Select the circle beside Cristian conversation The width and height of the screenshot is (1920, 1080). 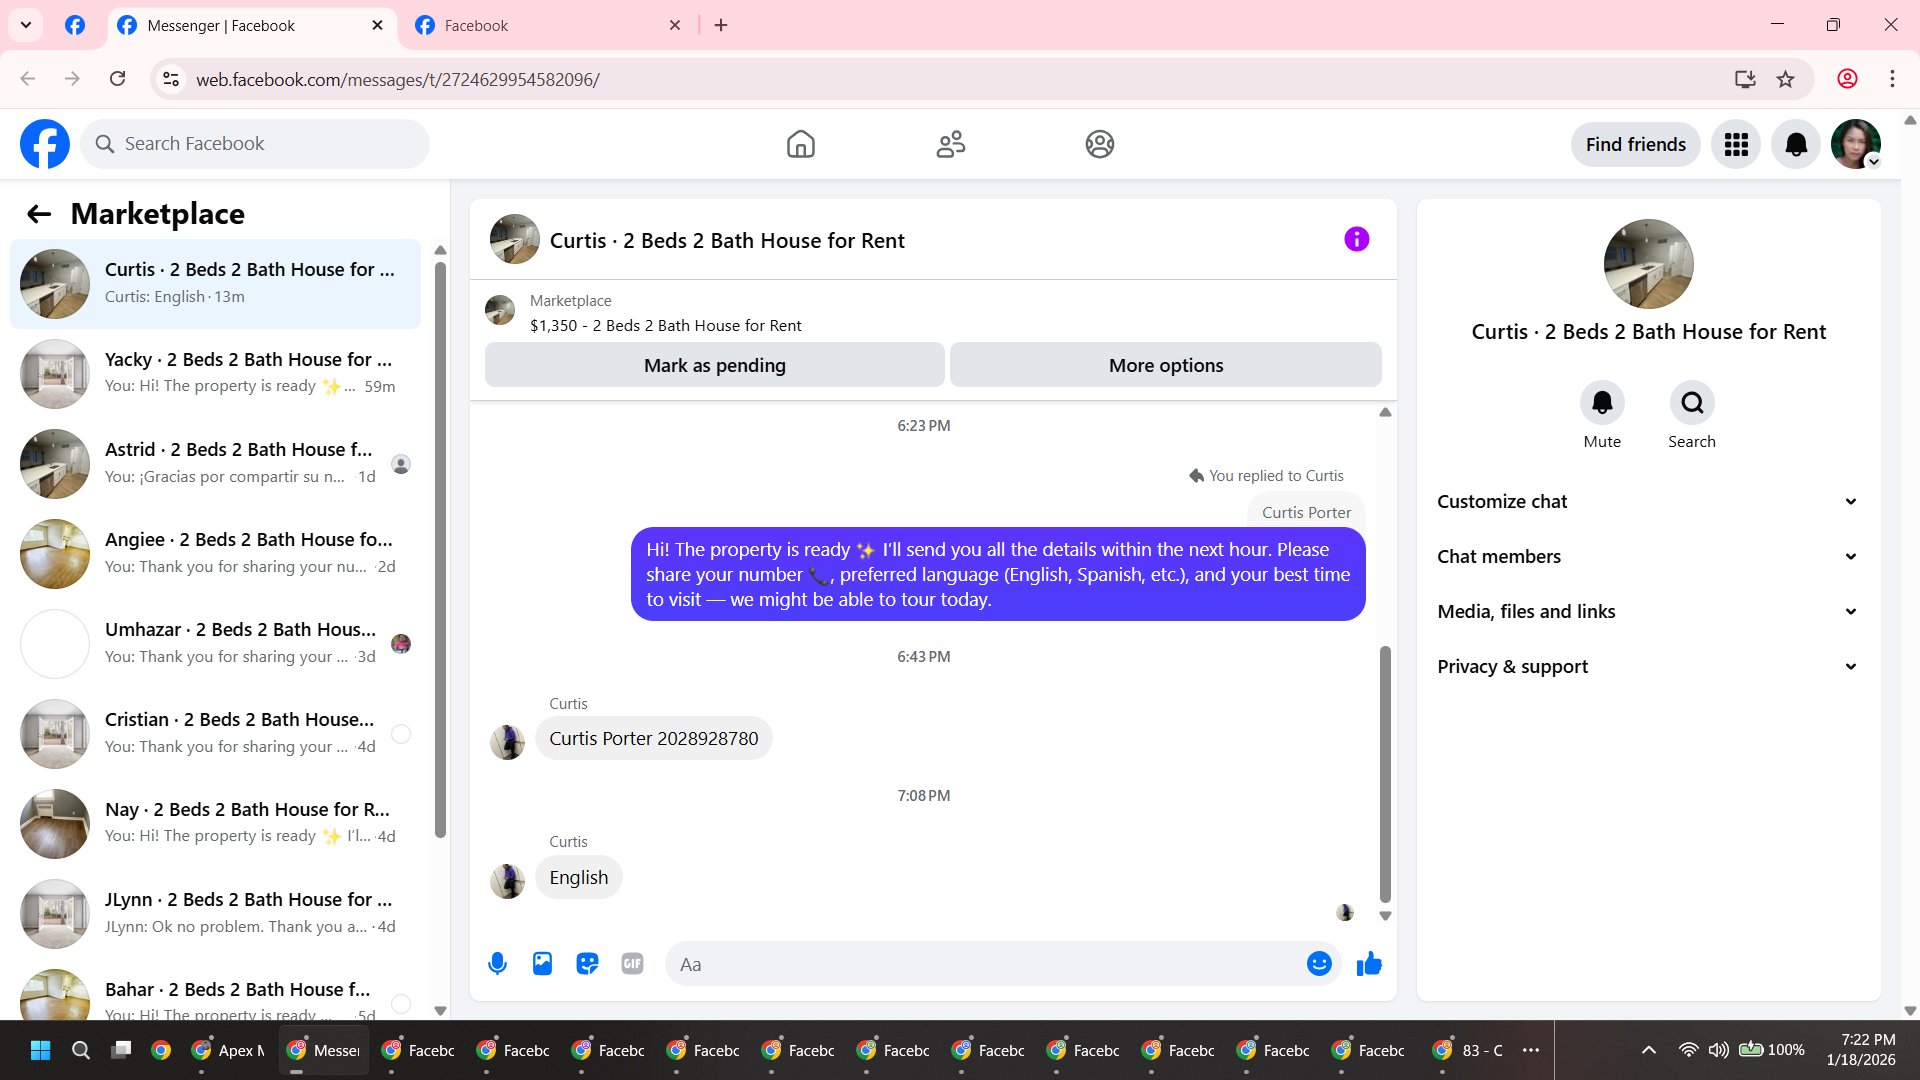(x=401, y=734)
